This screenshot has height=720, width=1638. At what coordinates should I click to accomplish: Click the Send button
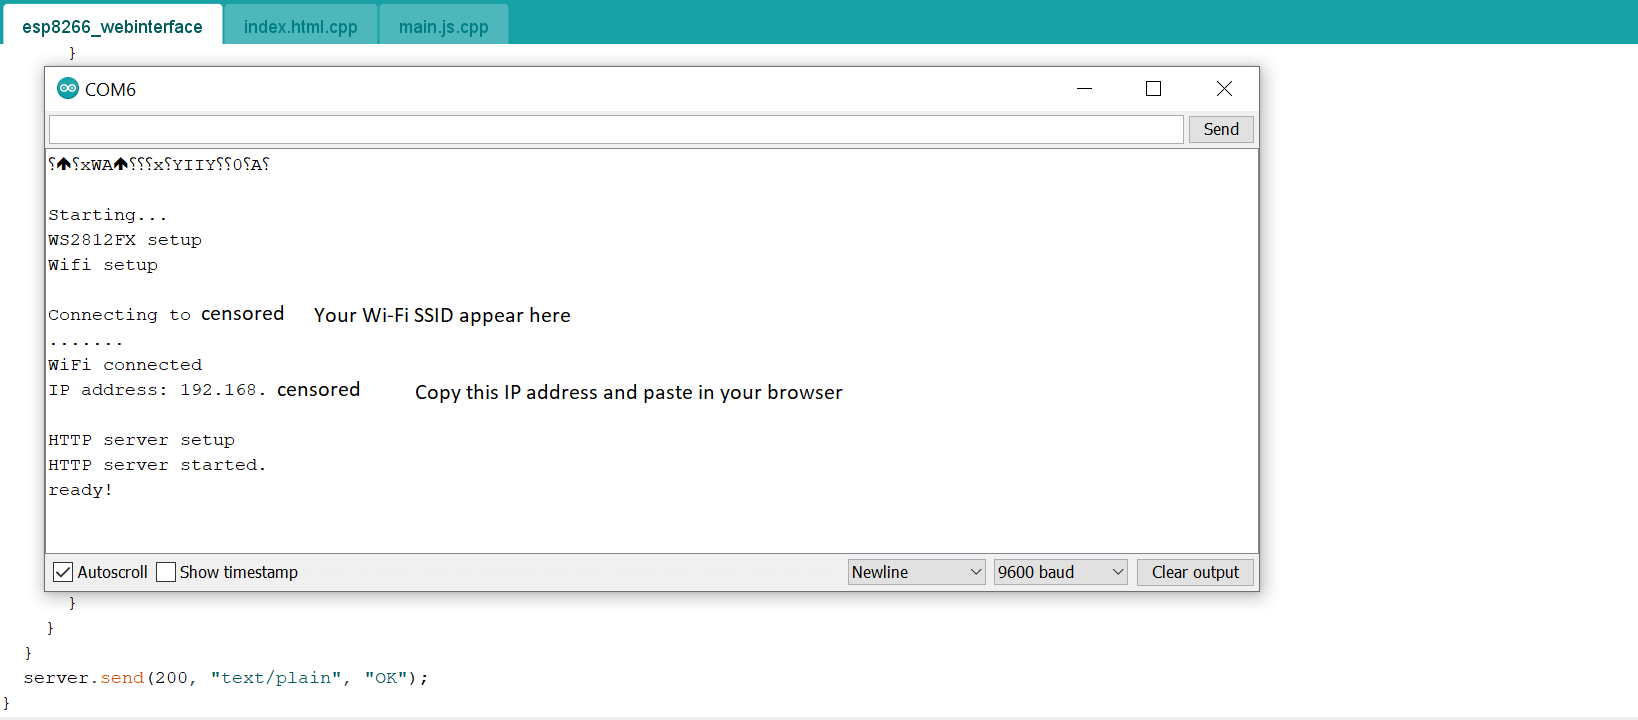point(1221,129)
